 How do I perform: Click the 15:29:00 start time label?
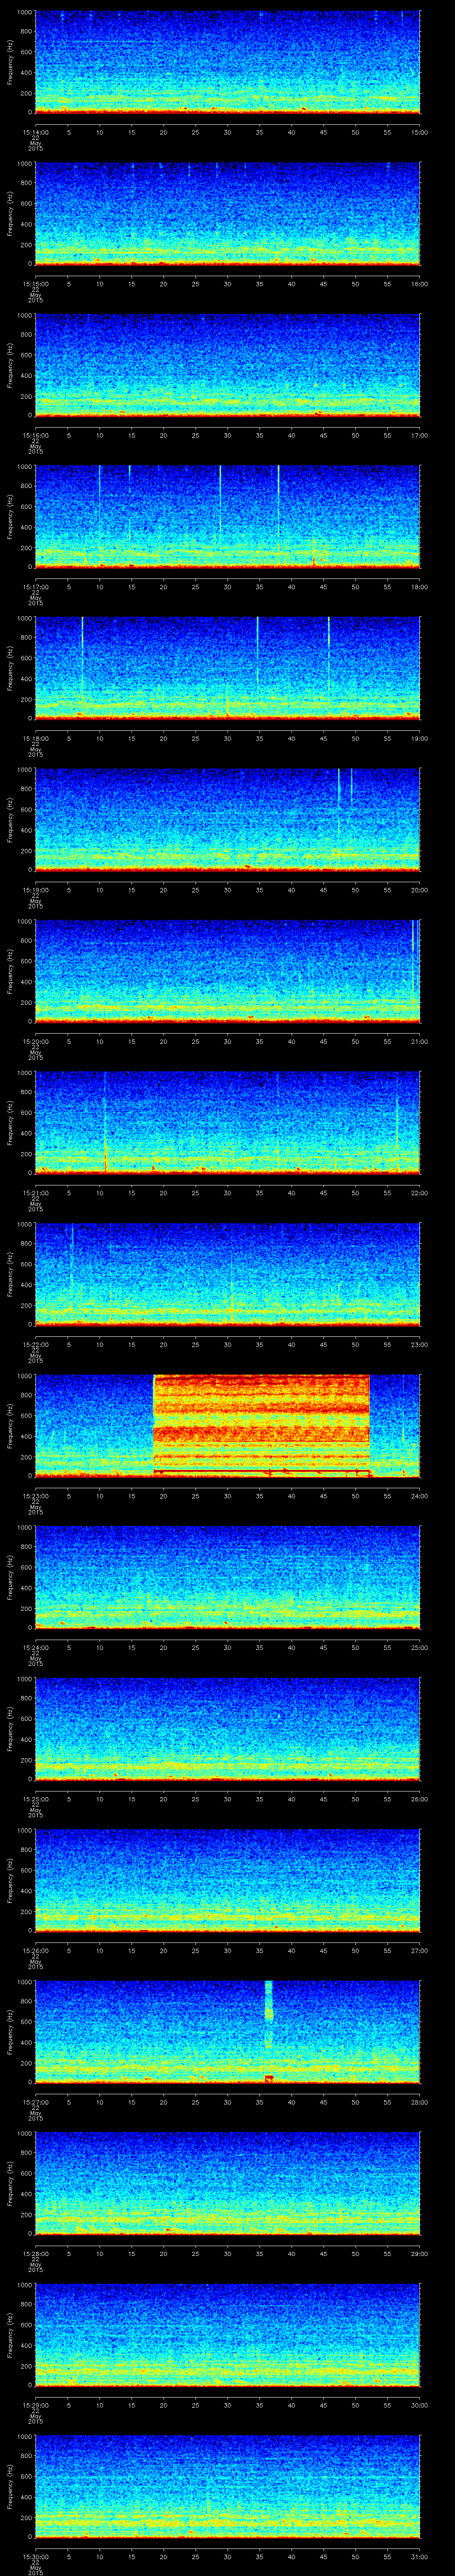point(35,2405)
